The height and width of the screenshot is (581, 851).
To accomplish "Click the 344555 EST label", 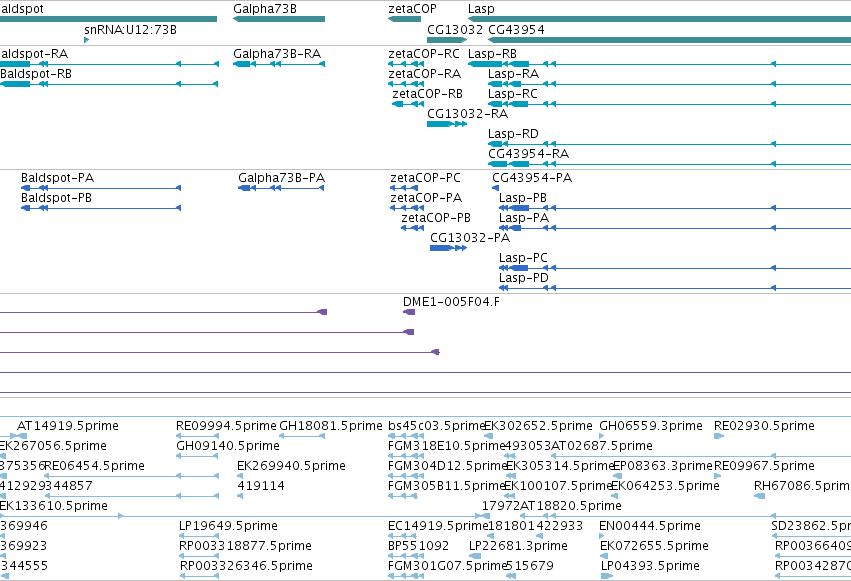I will (24, 567).
